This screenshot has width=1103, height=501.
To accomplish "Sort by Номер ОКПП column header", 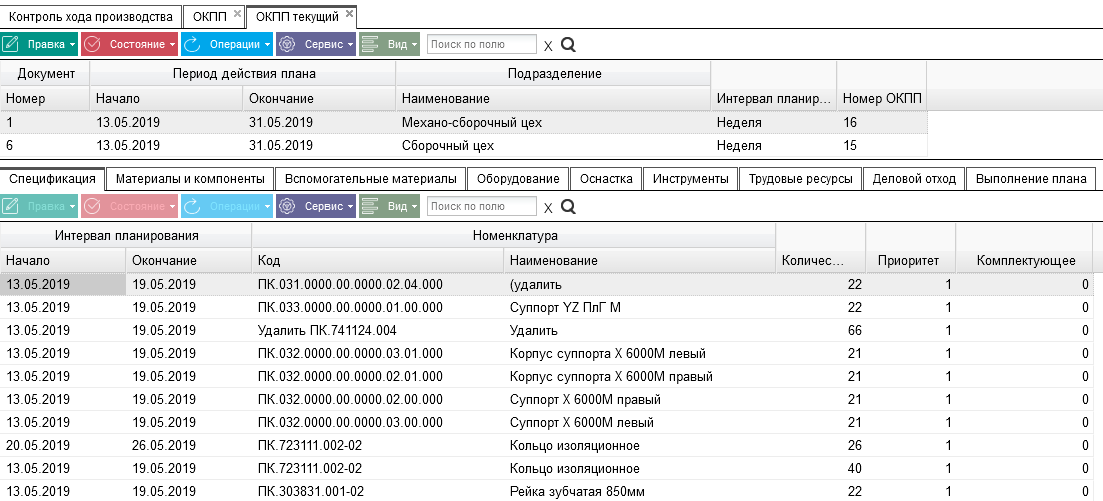I will (x=881, y=99).
